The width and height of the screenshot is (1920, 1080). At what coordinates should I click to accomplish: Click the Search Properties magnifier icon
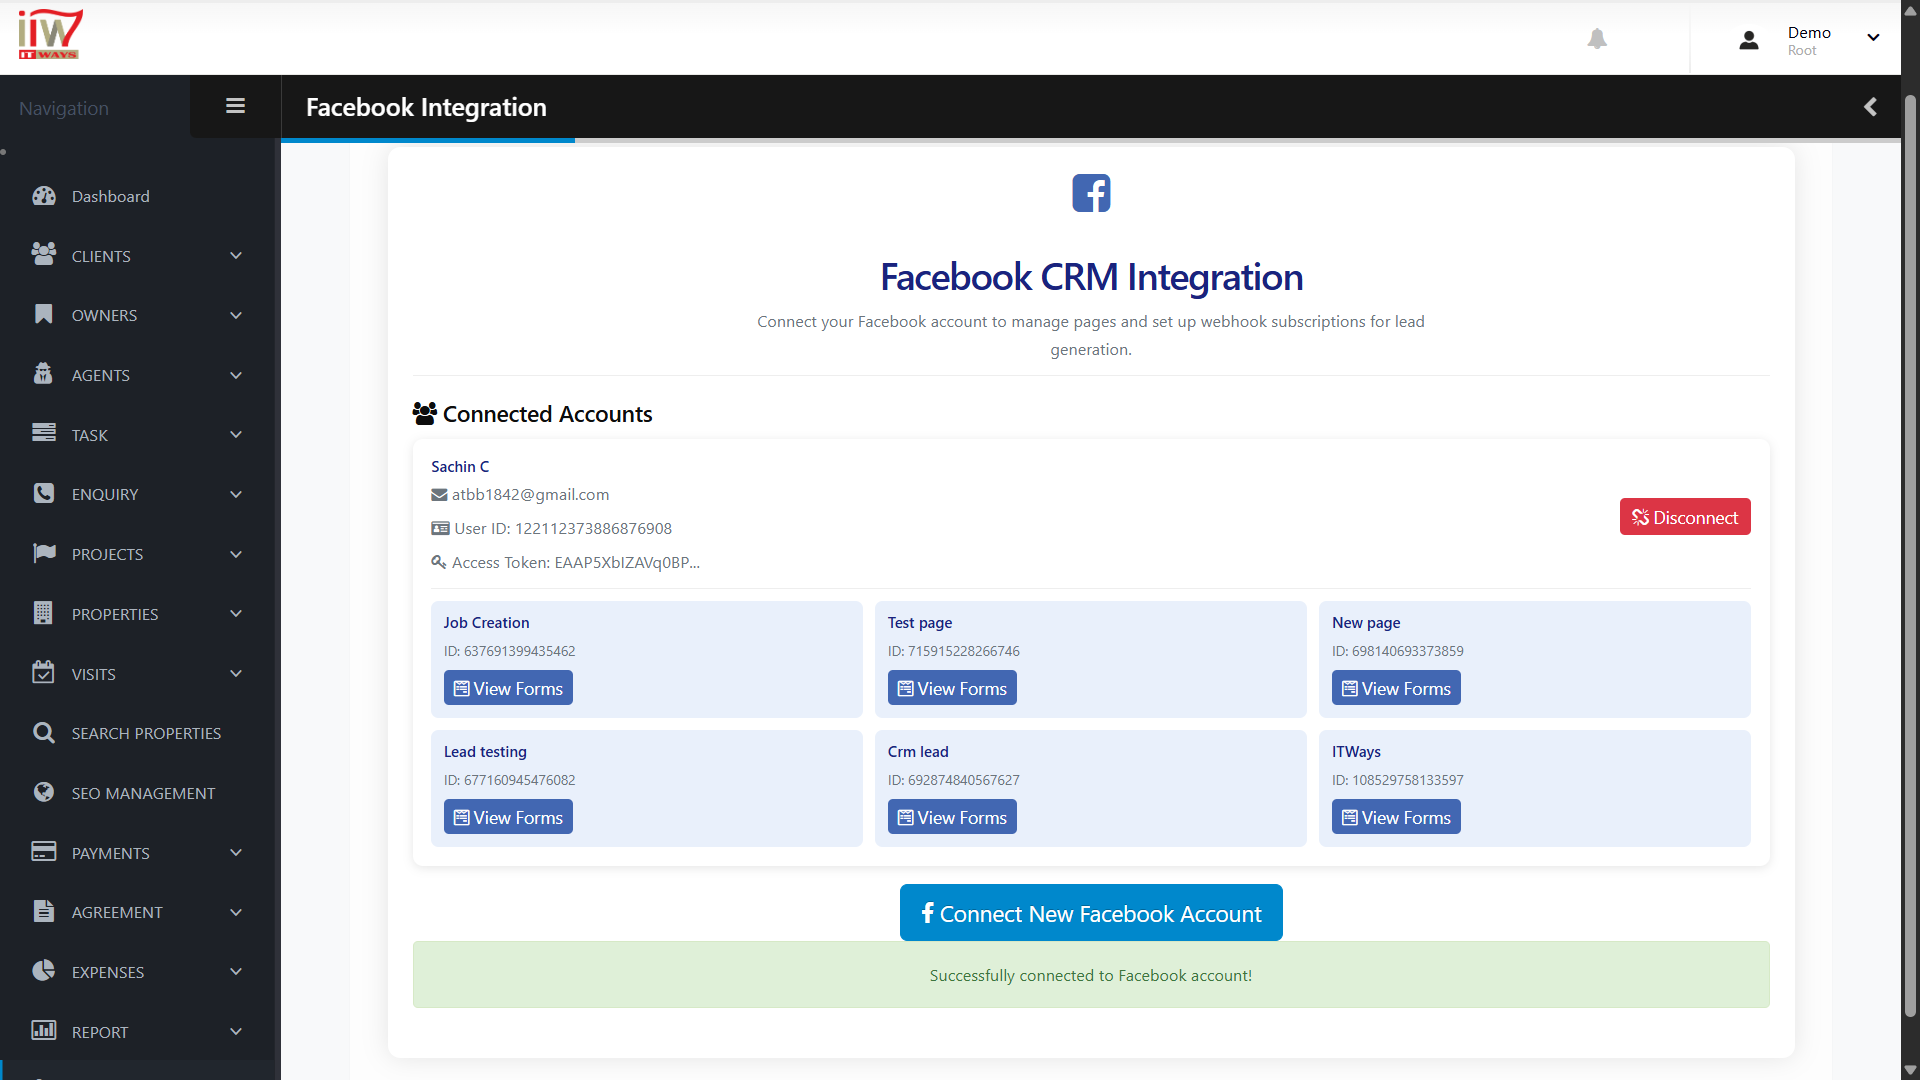click(44, 733)
